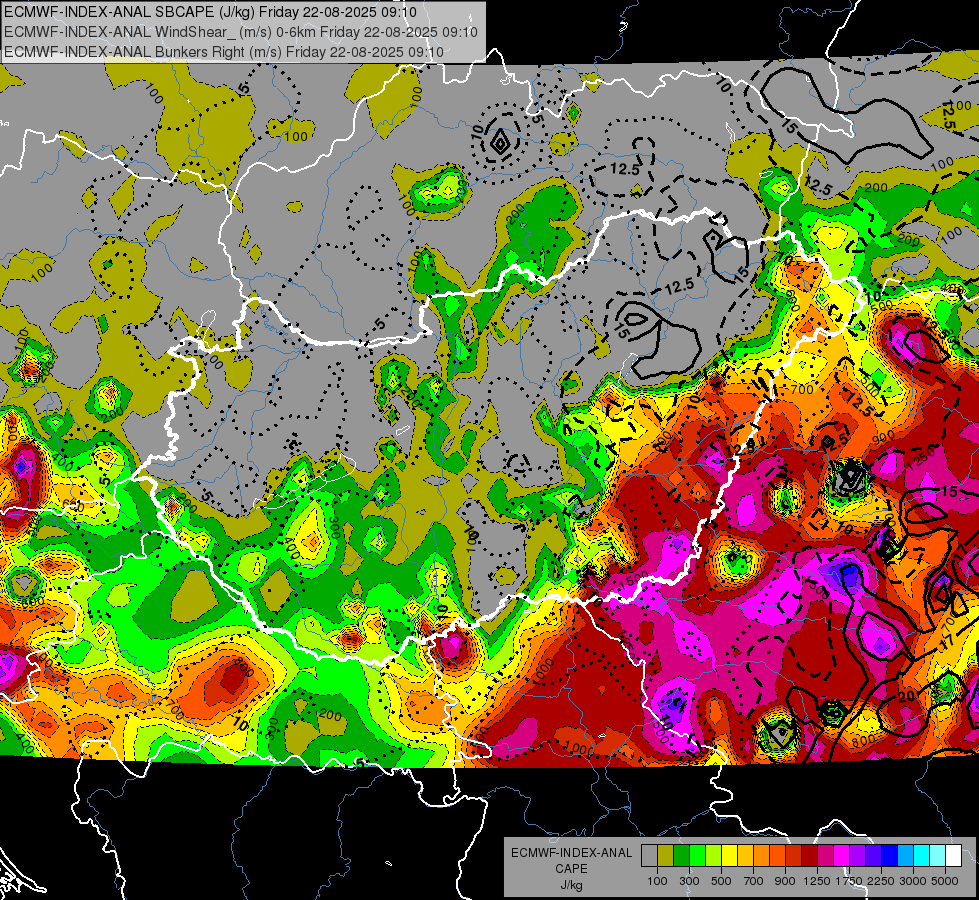
Task: Click the legend unit J/kg
Action: [x=571, y=885]
